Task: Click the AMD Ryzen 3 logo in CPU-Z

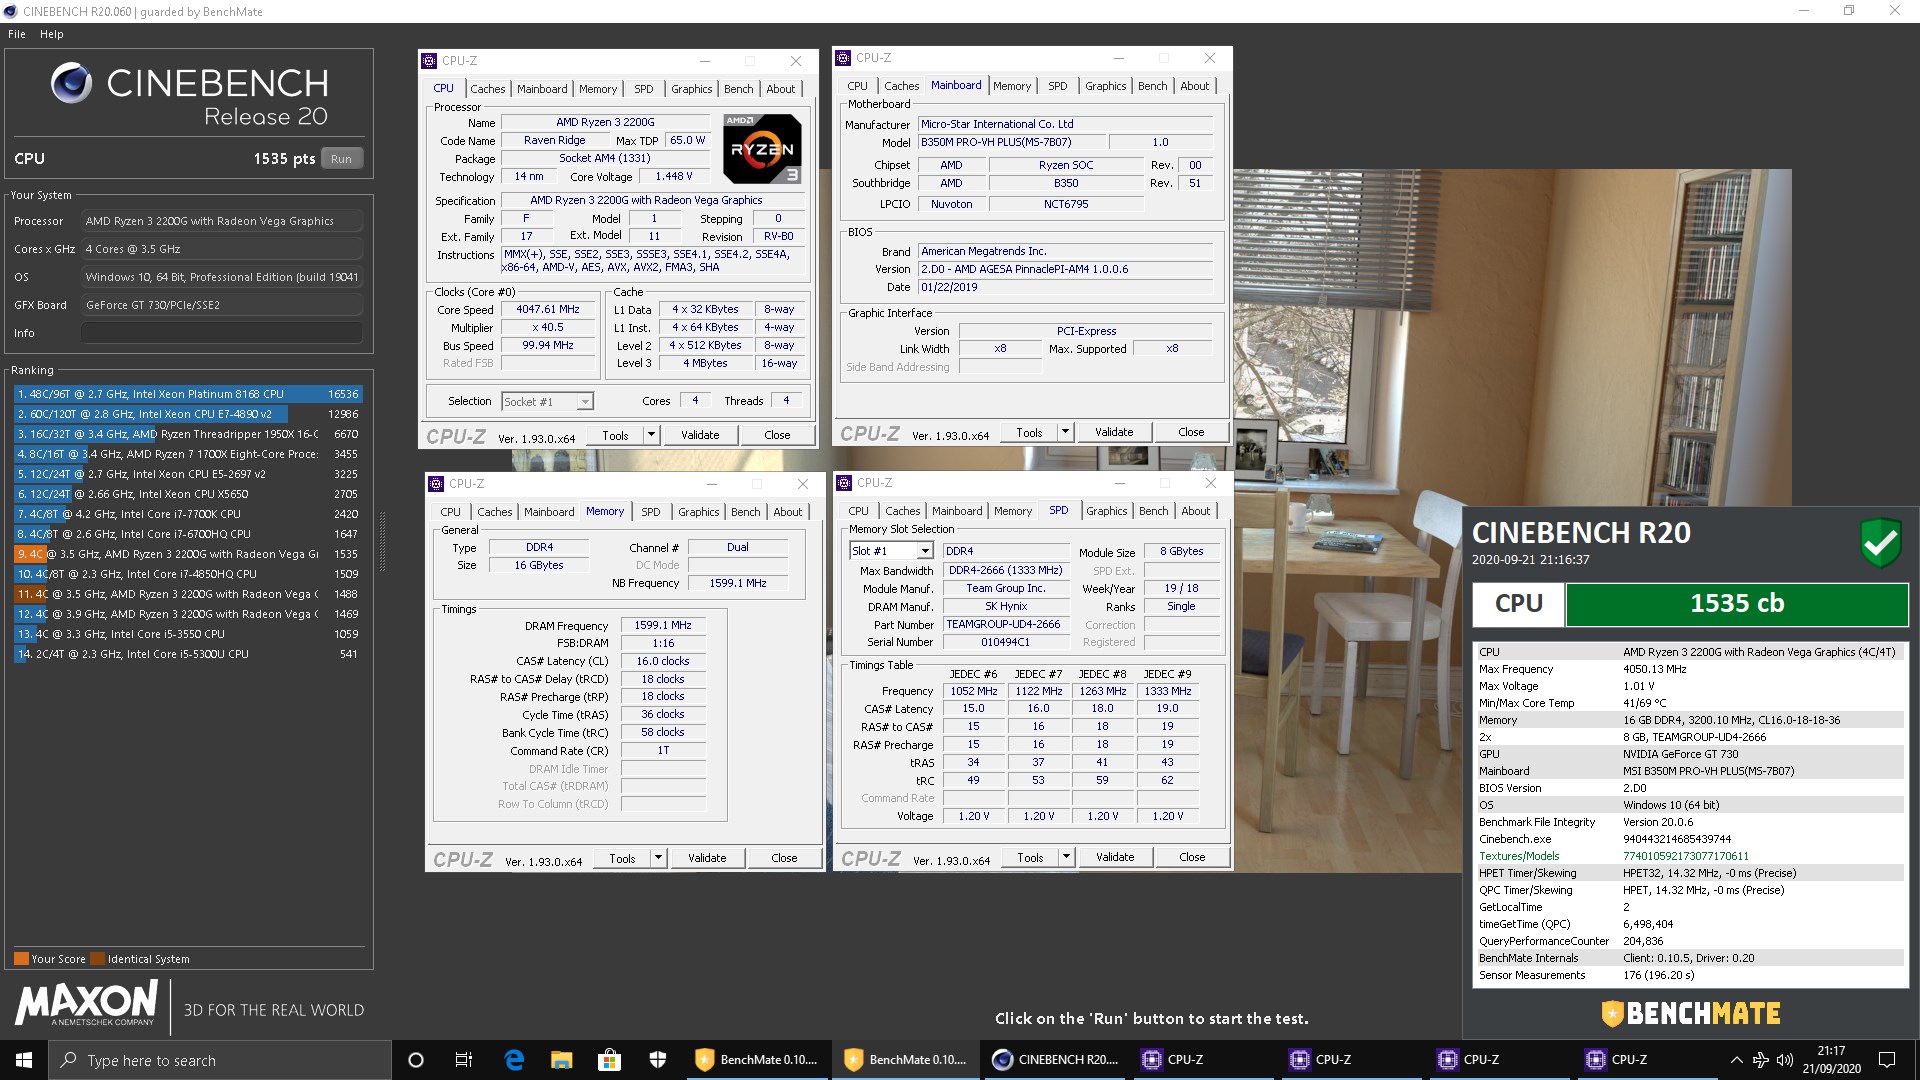Action: pyautogui.click(x=762, y=149)
